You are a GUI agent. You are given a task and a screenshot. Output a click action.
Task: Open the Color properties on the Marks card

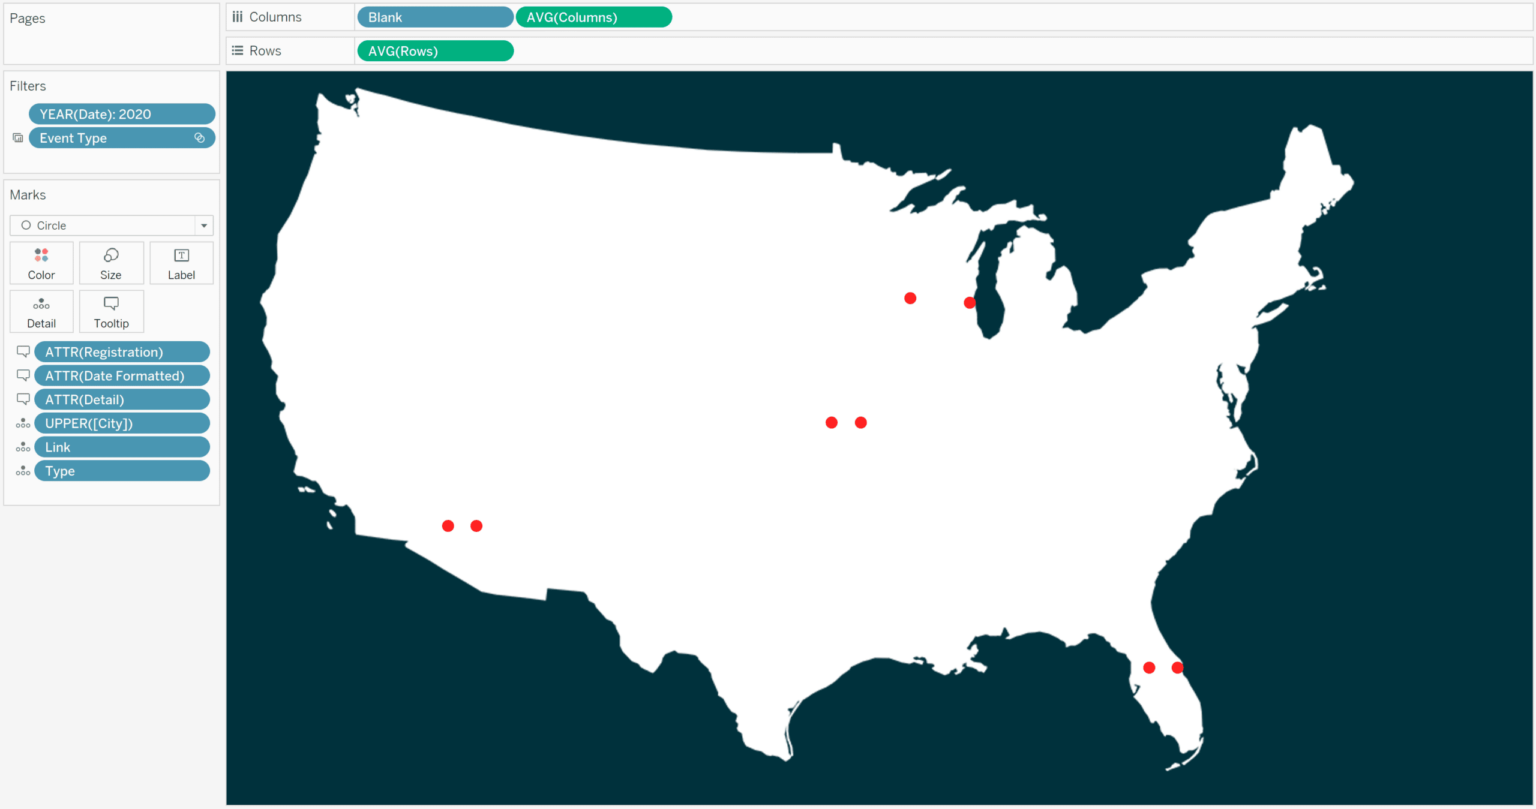[x=41, y=262]
